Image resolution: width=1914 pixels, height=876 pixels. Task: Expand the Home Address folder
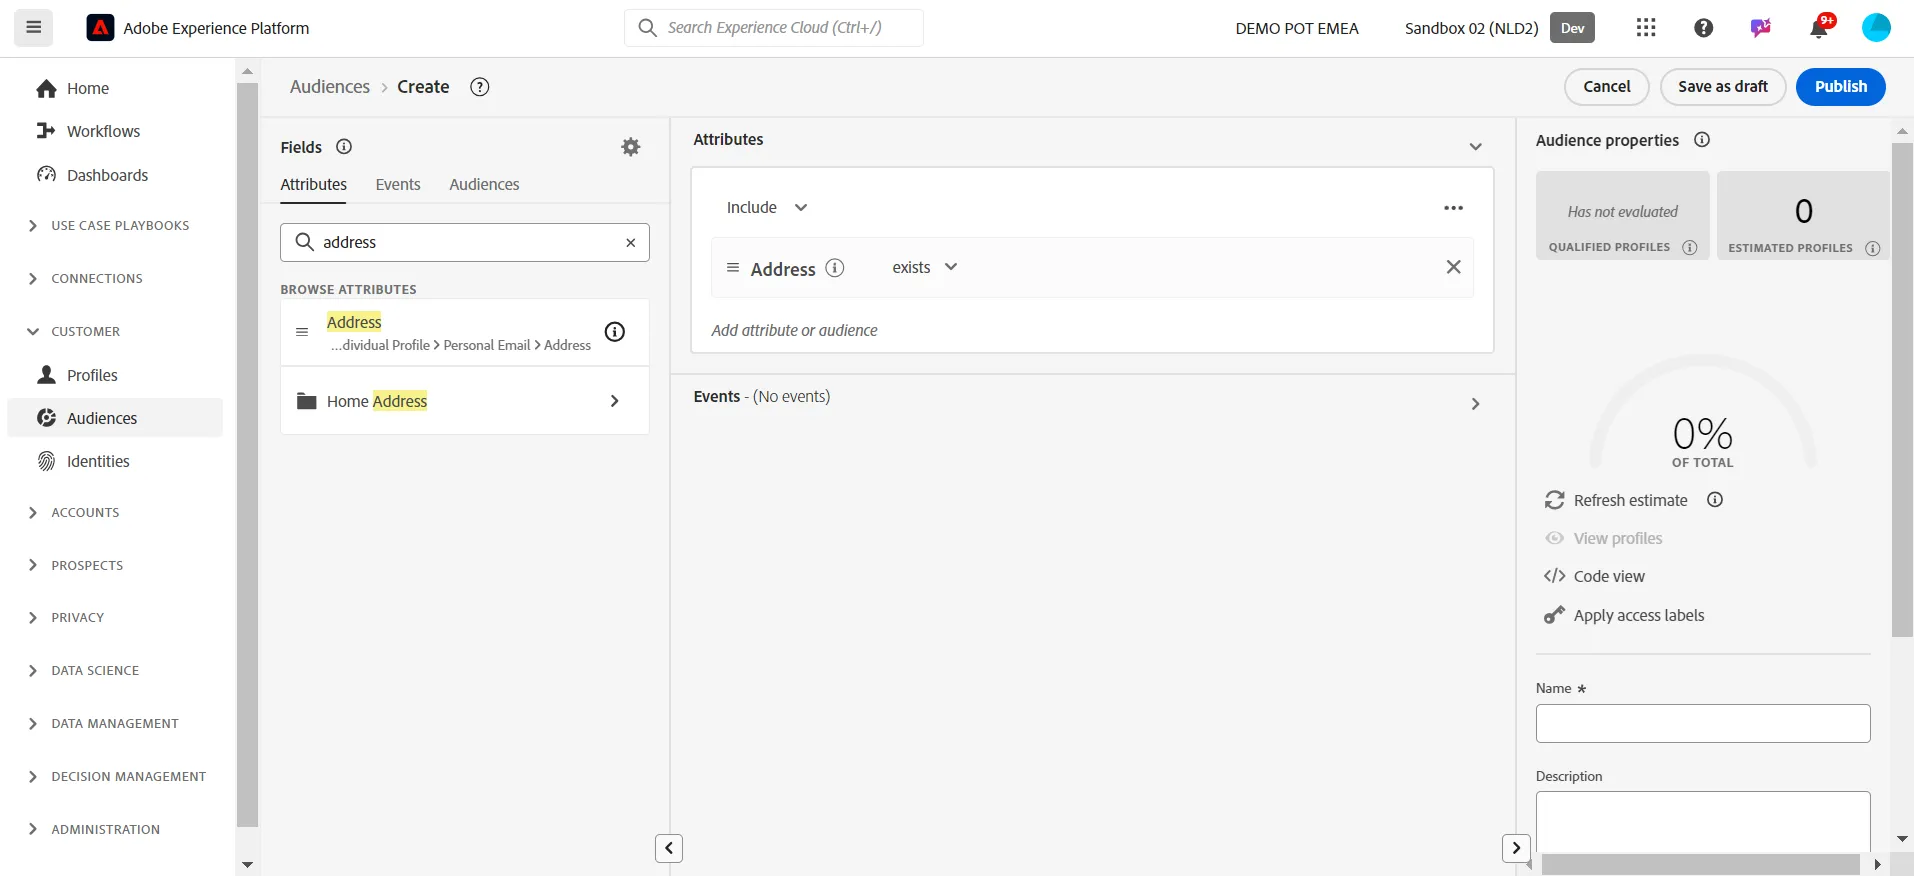coord(614,401)
